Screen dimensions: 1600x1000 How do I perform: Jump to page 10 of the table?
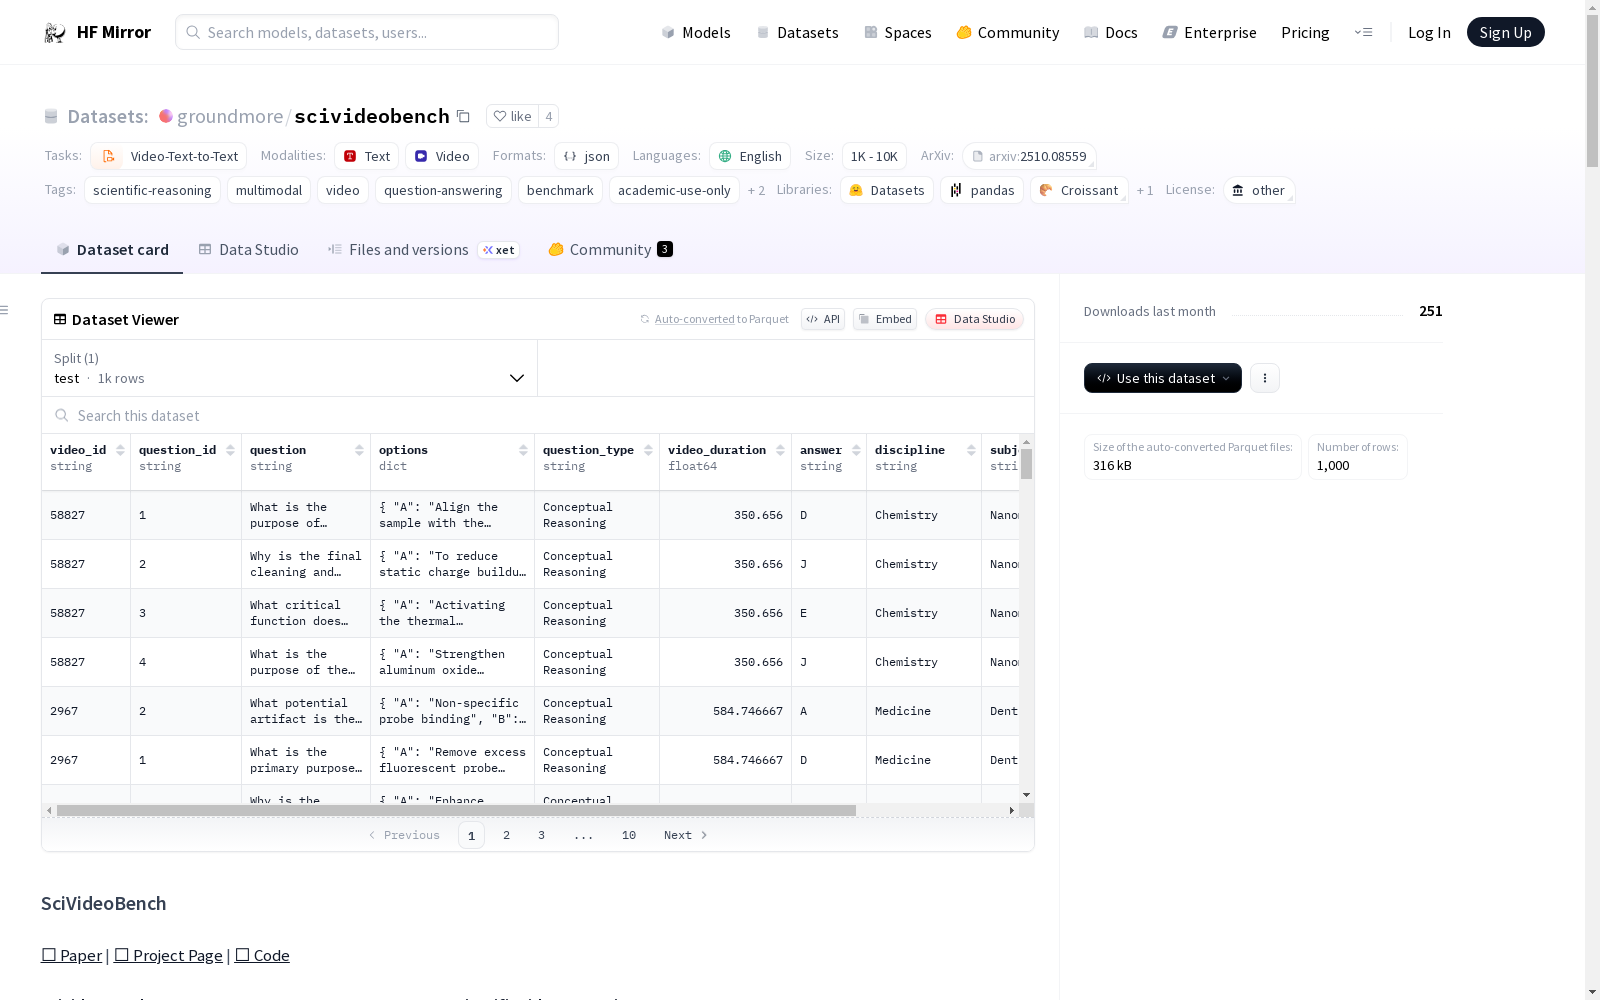click(x=629, y=835)
